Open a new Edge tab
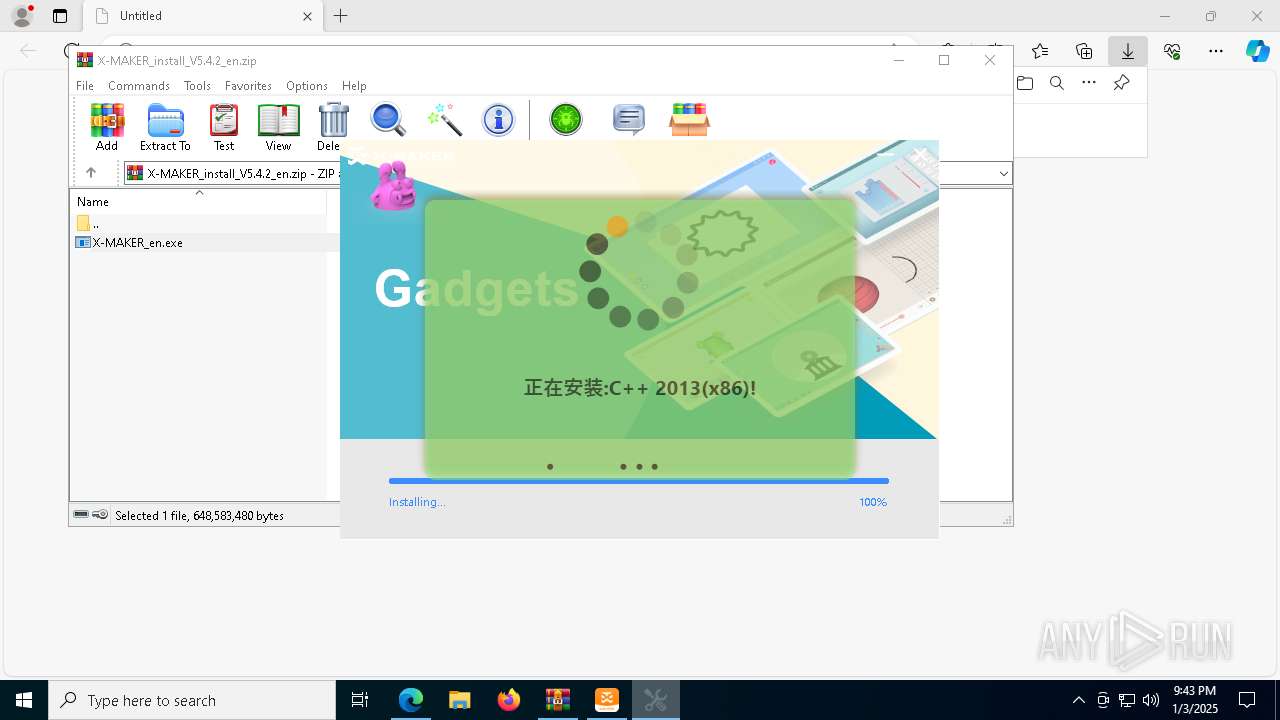 341,16
